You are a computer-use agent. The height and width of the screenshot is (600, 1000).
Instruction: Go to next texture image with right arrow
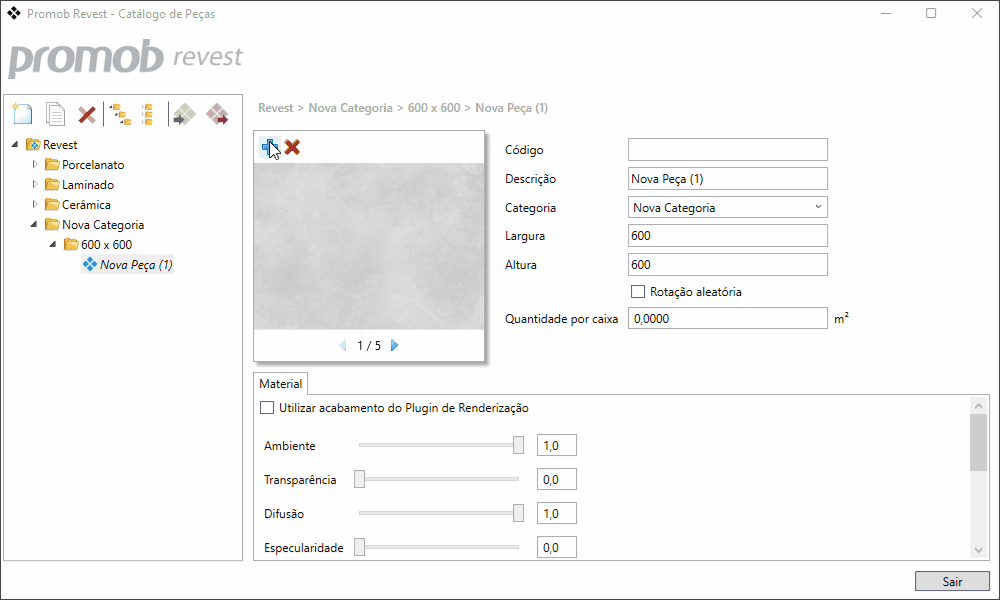click(395, 345)
